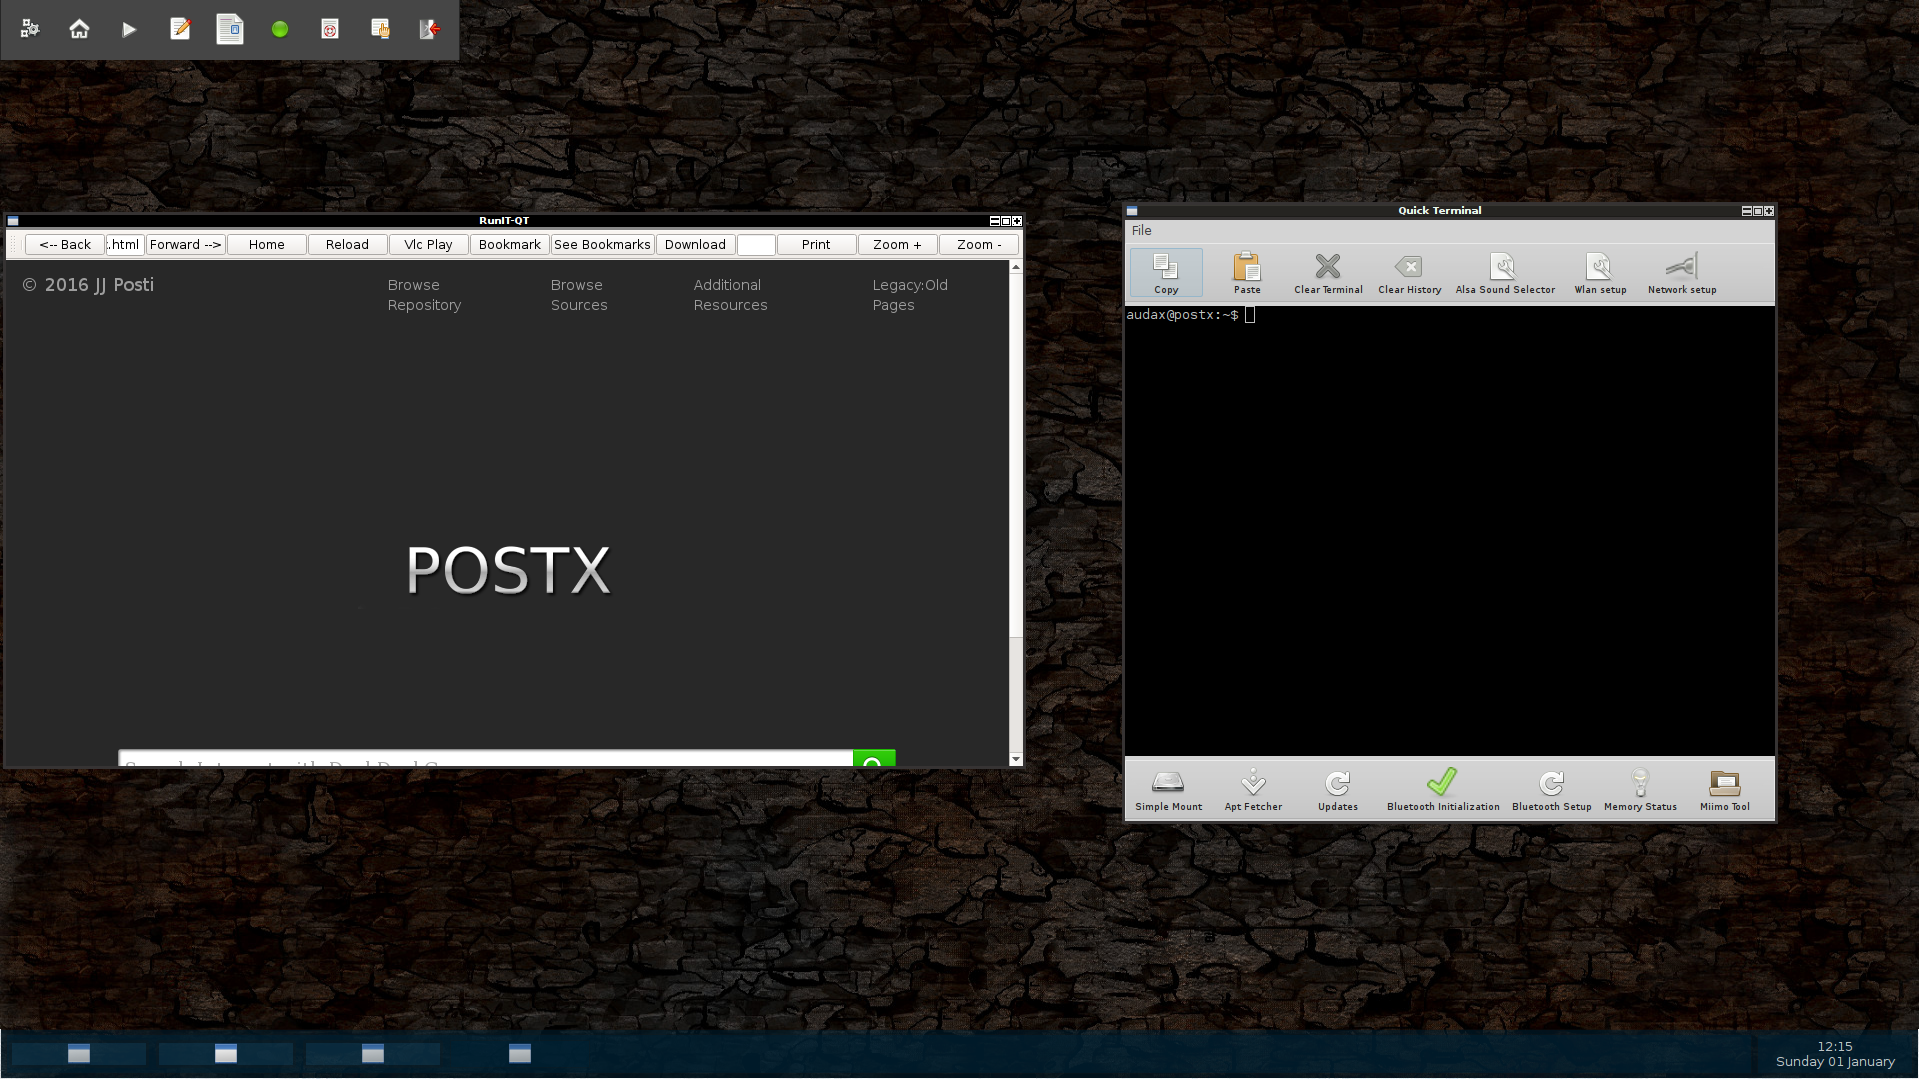Viewport: 1919px width, 1079px height.
Task: Click the logout exit icon in top panel
Action: pyautogui.click(x=430, y=29)
